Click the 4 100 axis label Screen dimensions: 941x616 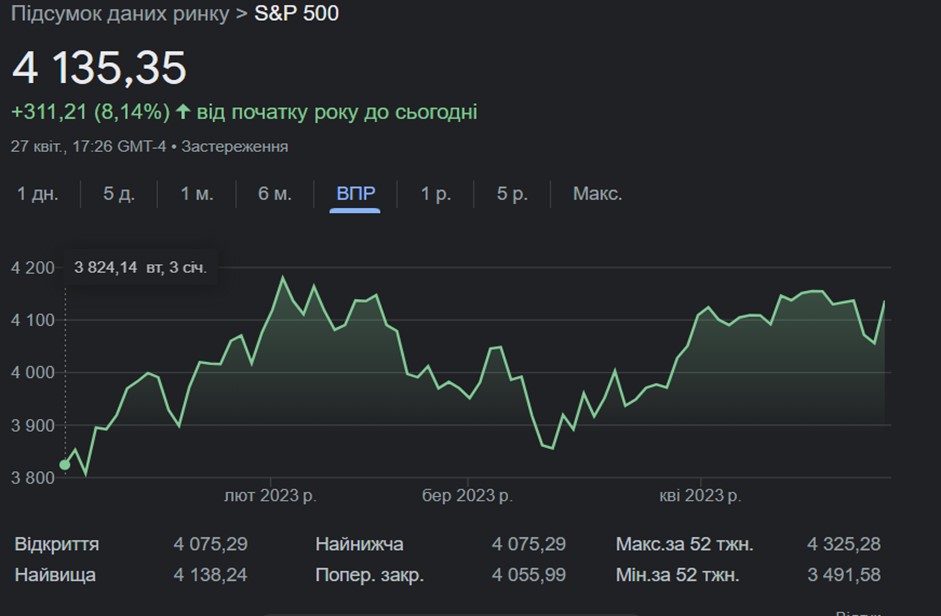pos(32,320)
